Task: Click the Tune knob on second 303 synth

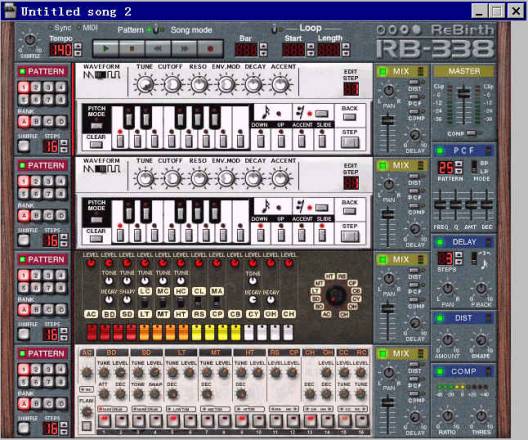Action: tap(145, 178)
